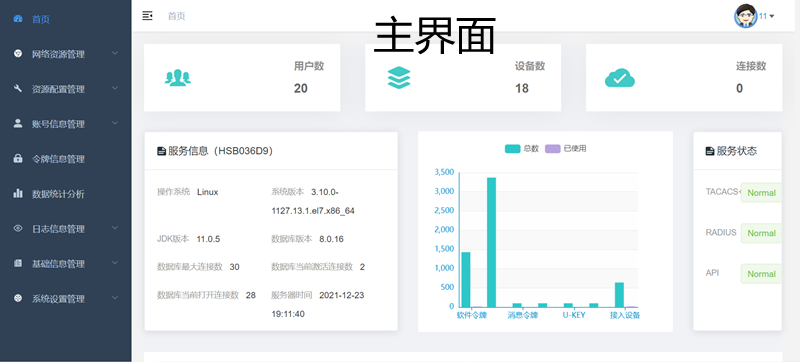
Task: Click the icon beside 系统设置管理
Action: [18, 298]
